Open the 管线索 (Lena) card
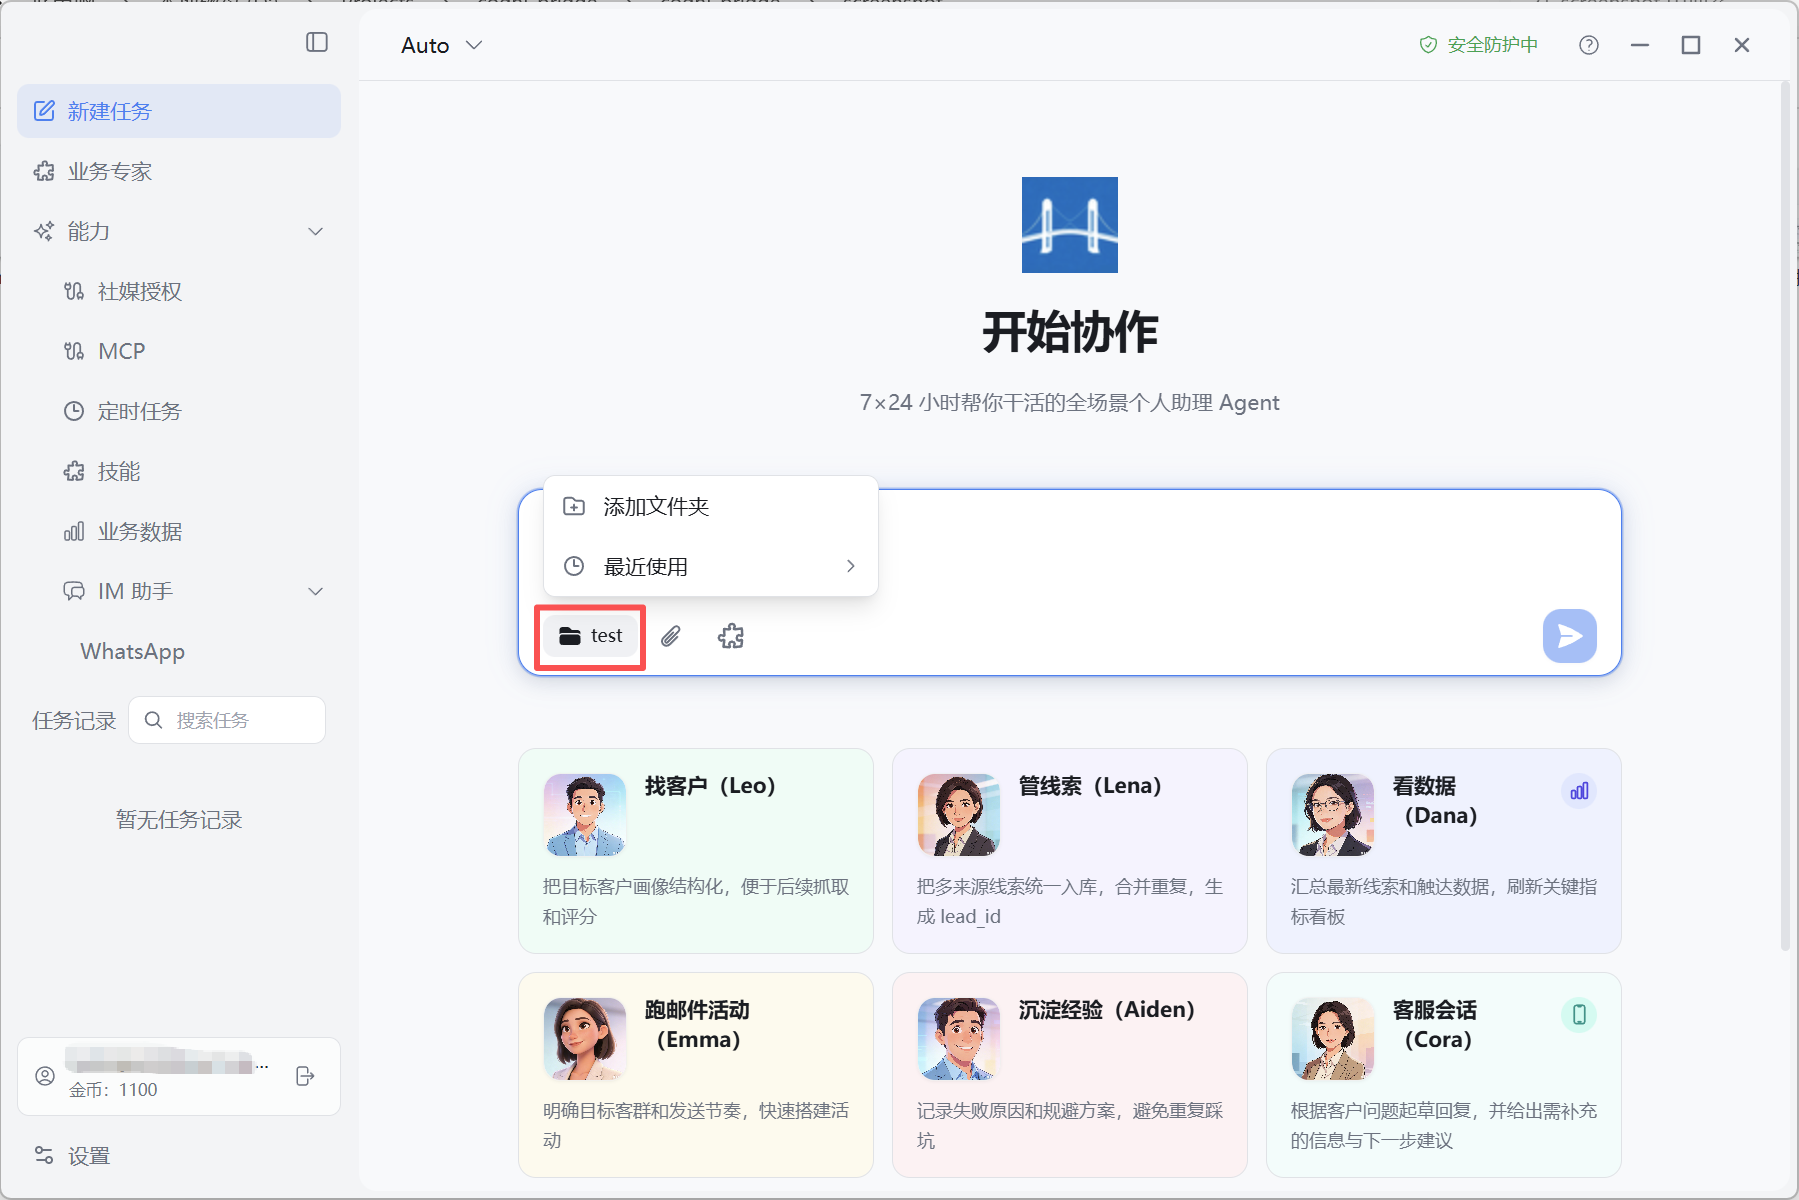This screenshot has width=1799, height=1200. pos(1070,851)
